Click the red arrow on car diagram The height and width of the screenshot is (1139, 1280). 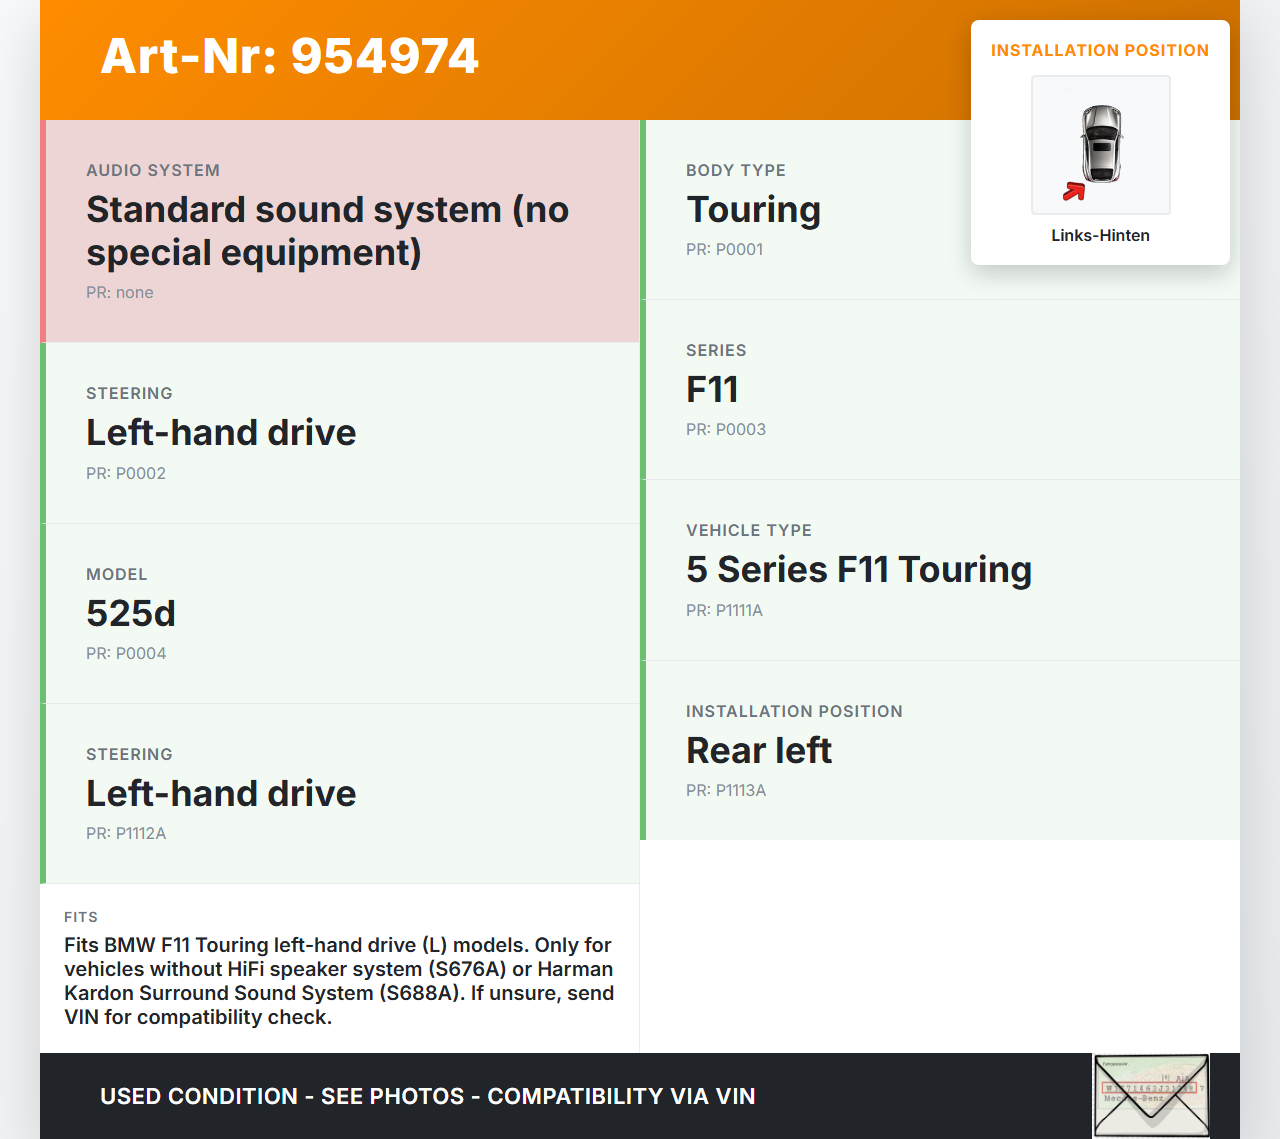[x=1074, y=191]
